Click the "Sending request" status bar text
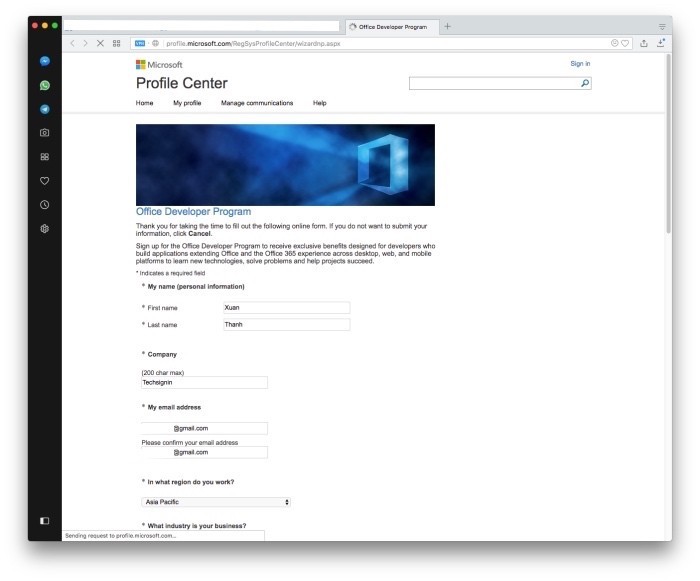 click(121, 535)
